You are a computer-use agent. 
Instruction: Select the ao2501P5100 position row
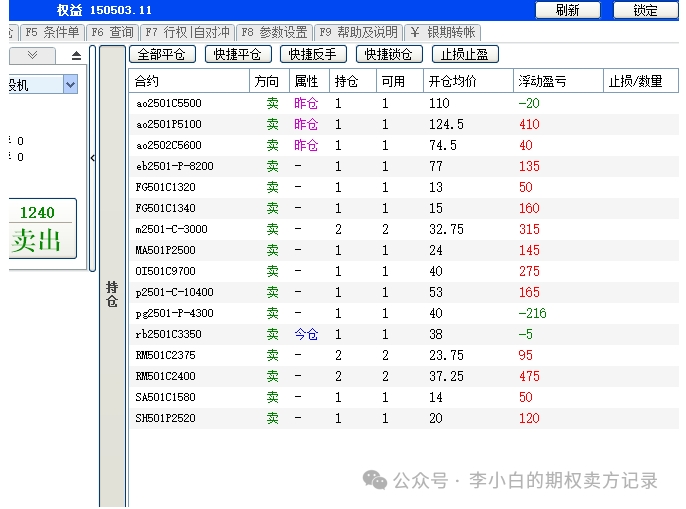pyautogui.click(x=404, y=124)
